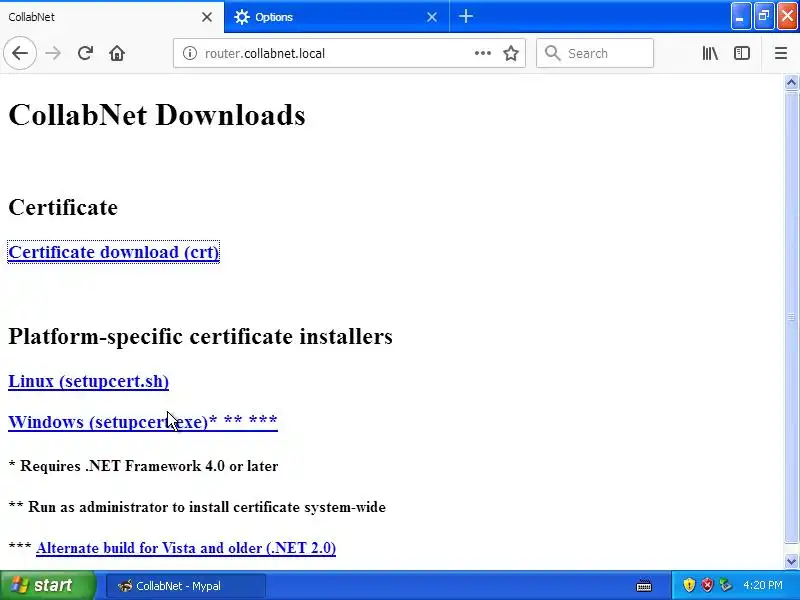800x600 pixels.
Task: Select the CollabNet tab
Action: click(x=112, y=17)
